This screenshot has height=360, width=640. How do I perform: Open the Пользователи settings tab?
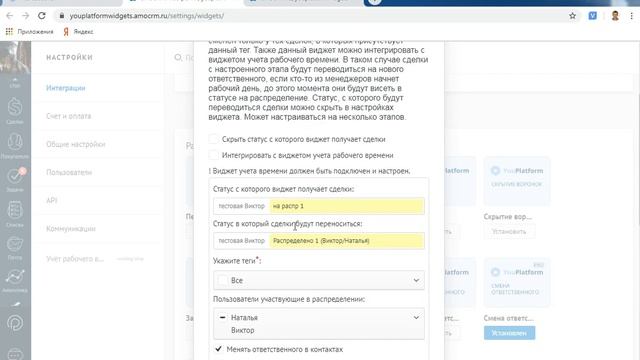click(69, 172)
